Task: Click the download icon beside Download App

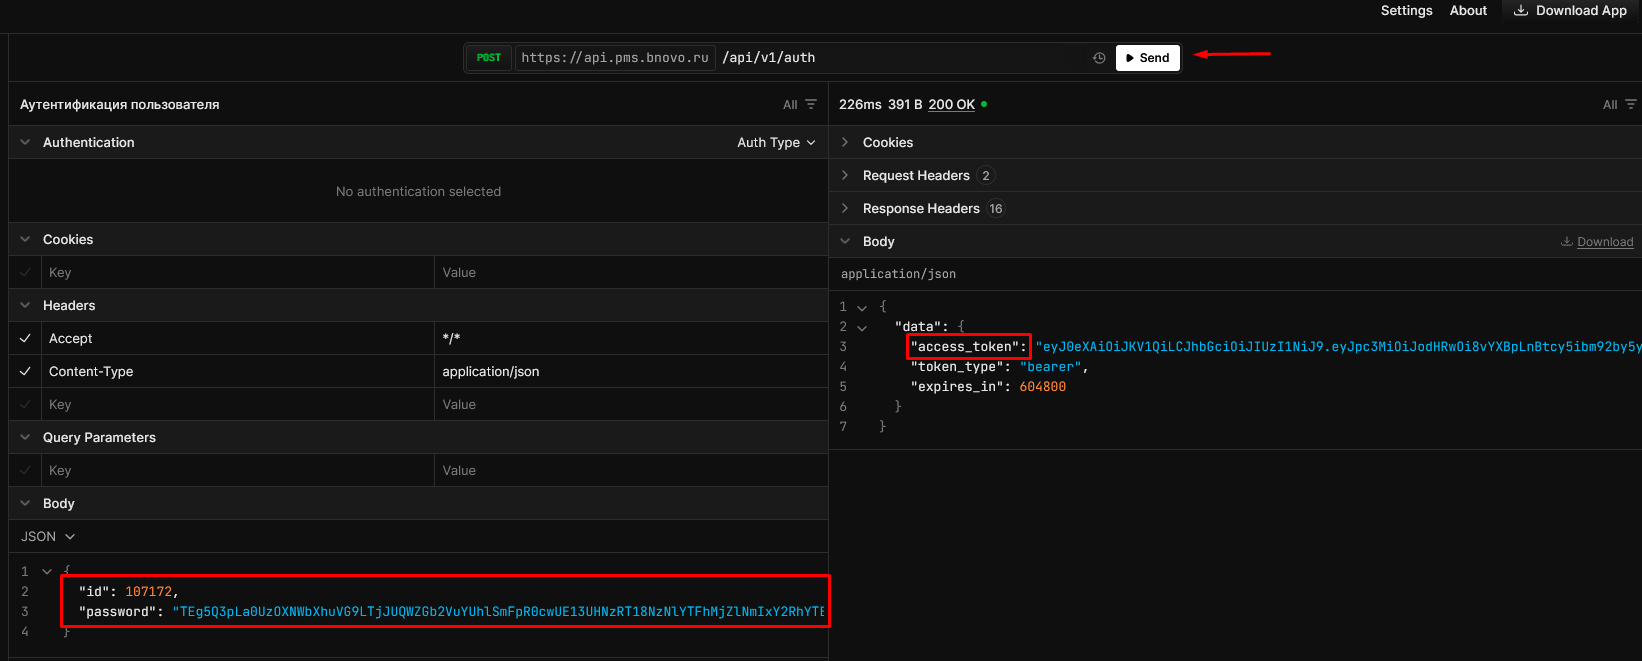Action: 1521,11
